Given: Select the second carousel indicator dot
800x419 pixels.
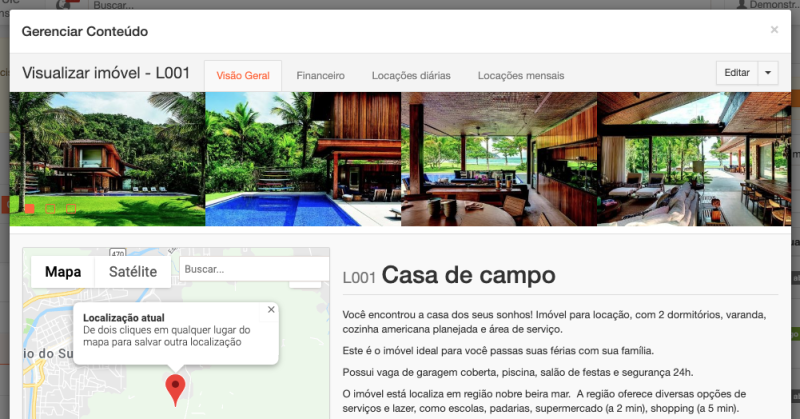Looking at the screenshot, I should [50, 209].
